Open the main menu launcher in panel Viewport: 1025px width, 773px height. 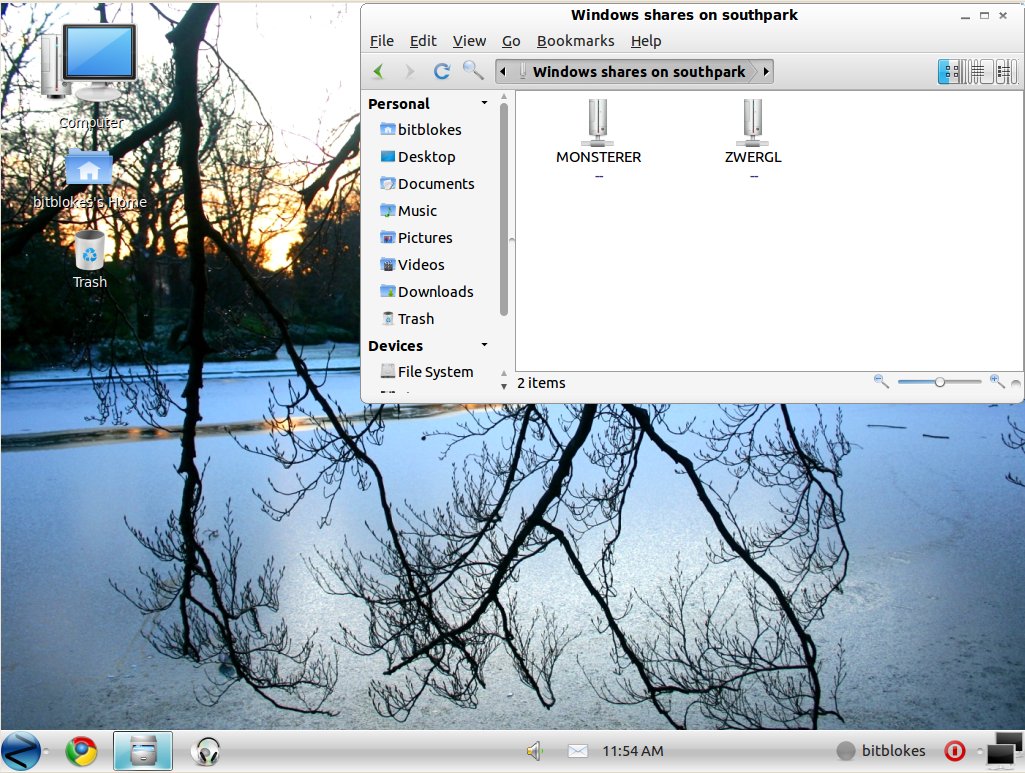[21, 751]
